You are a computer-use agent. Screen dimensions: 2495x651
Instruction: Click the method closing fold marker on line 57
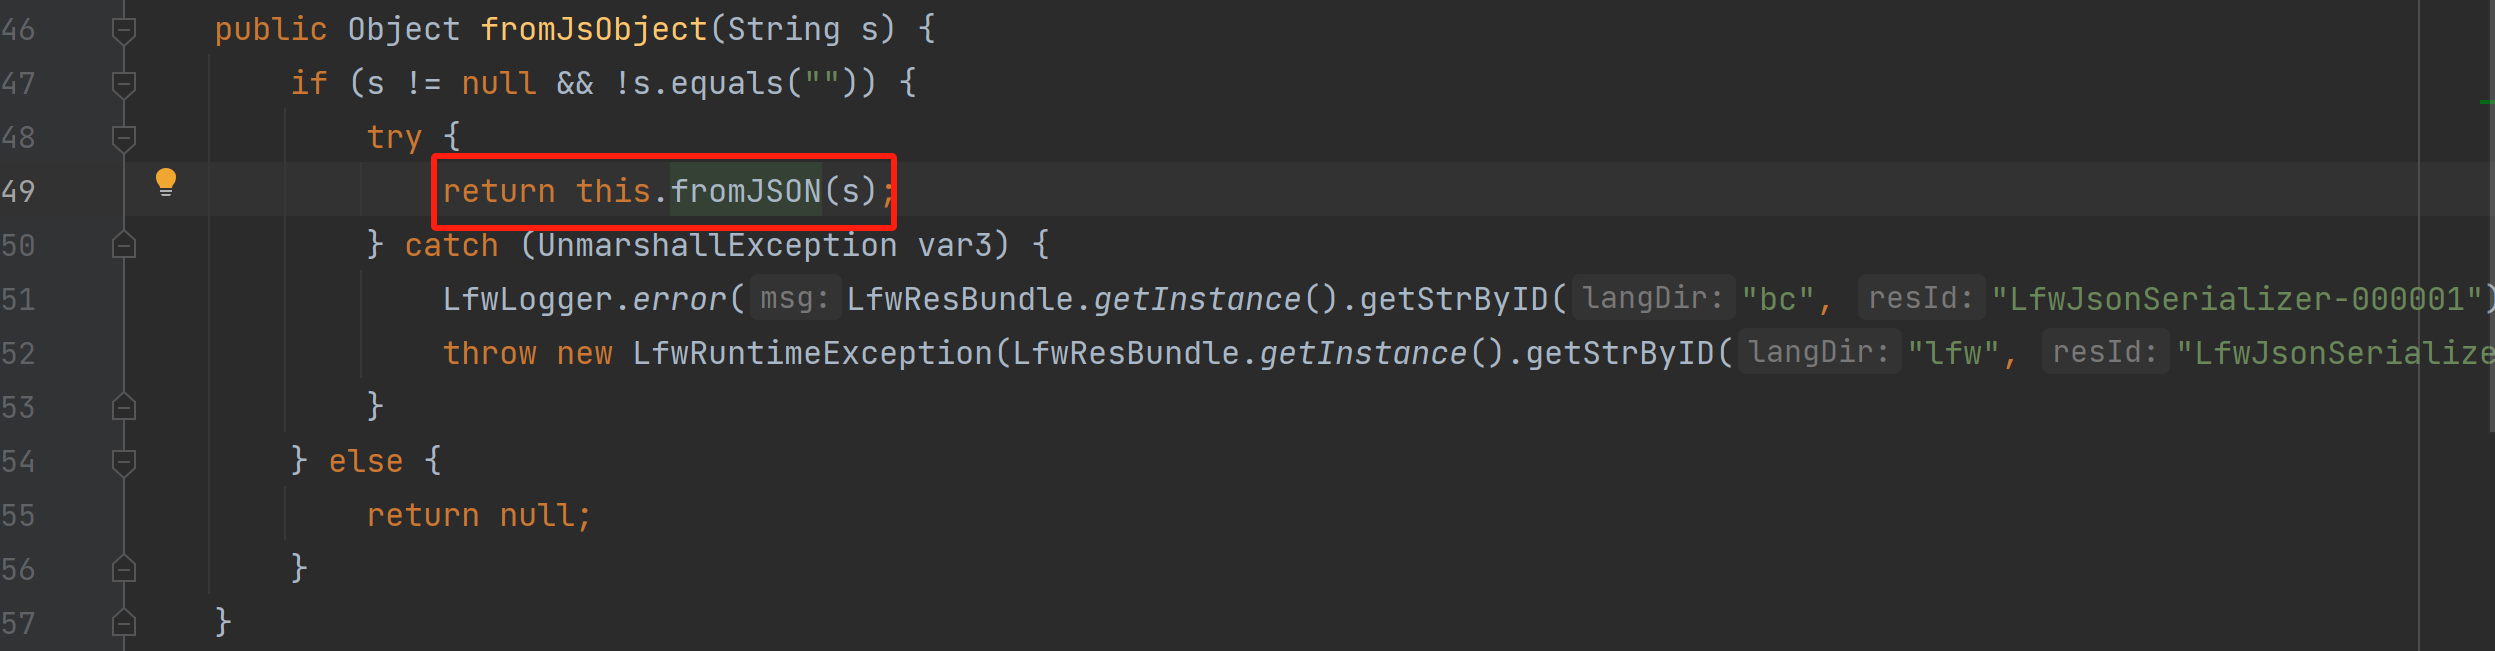(x=124, y=623)
